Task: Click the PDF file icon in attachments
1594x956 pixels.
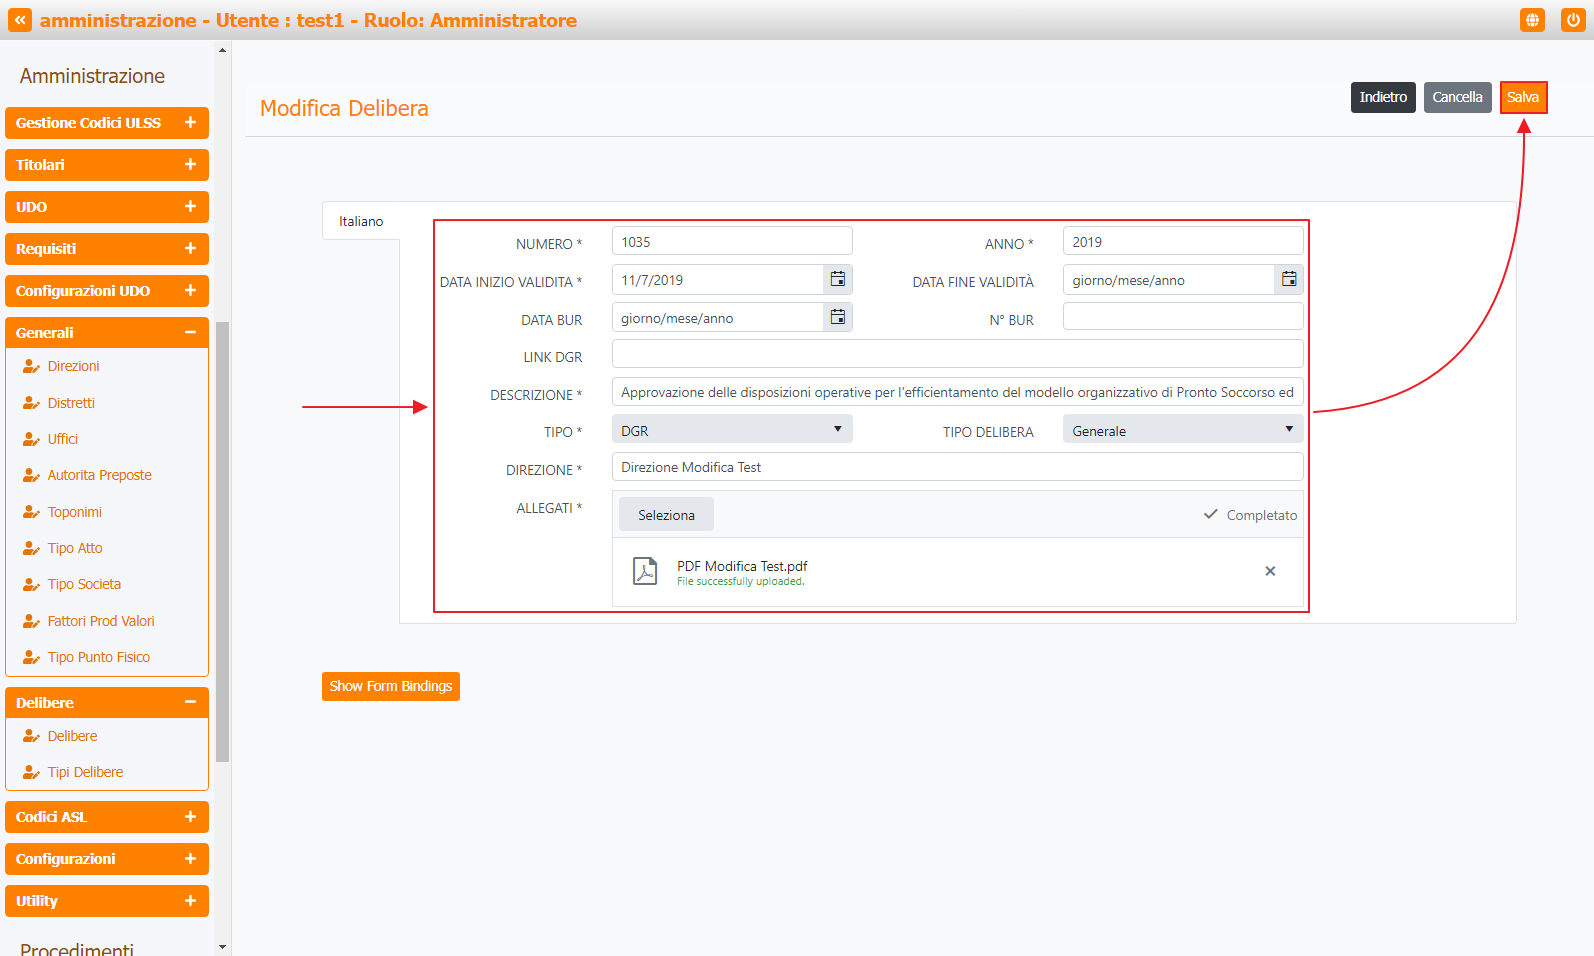Action: (645, 571)
